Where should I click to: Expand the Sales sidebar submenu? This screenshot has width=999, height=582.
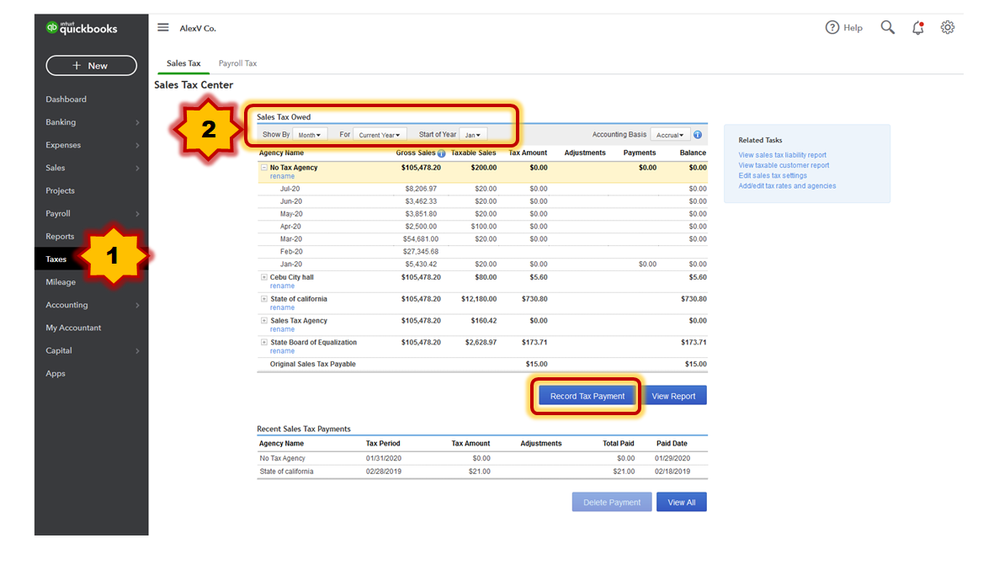click(91, 168)
